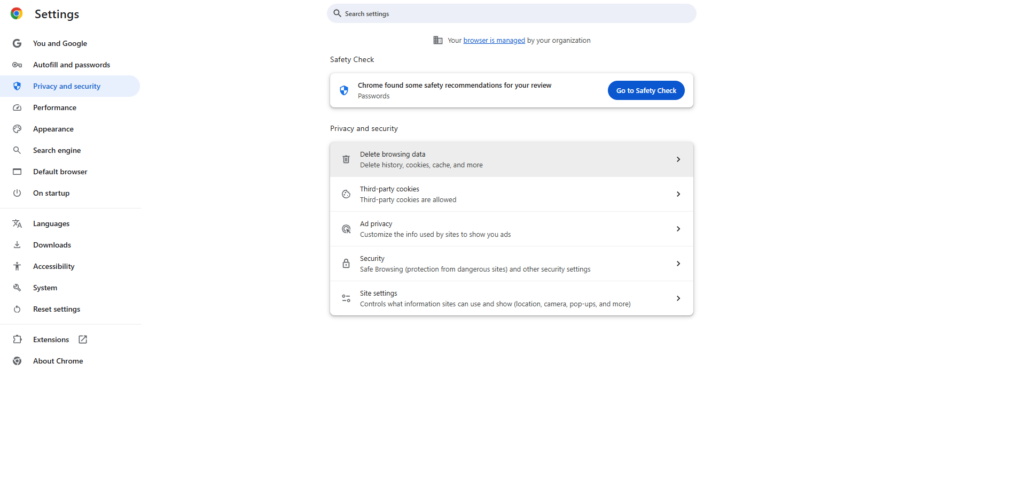The width and height of the screenshot is (1024, 502).
Task: Click the managed organization building icon
Action: pos(438,40)
